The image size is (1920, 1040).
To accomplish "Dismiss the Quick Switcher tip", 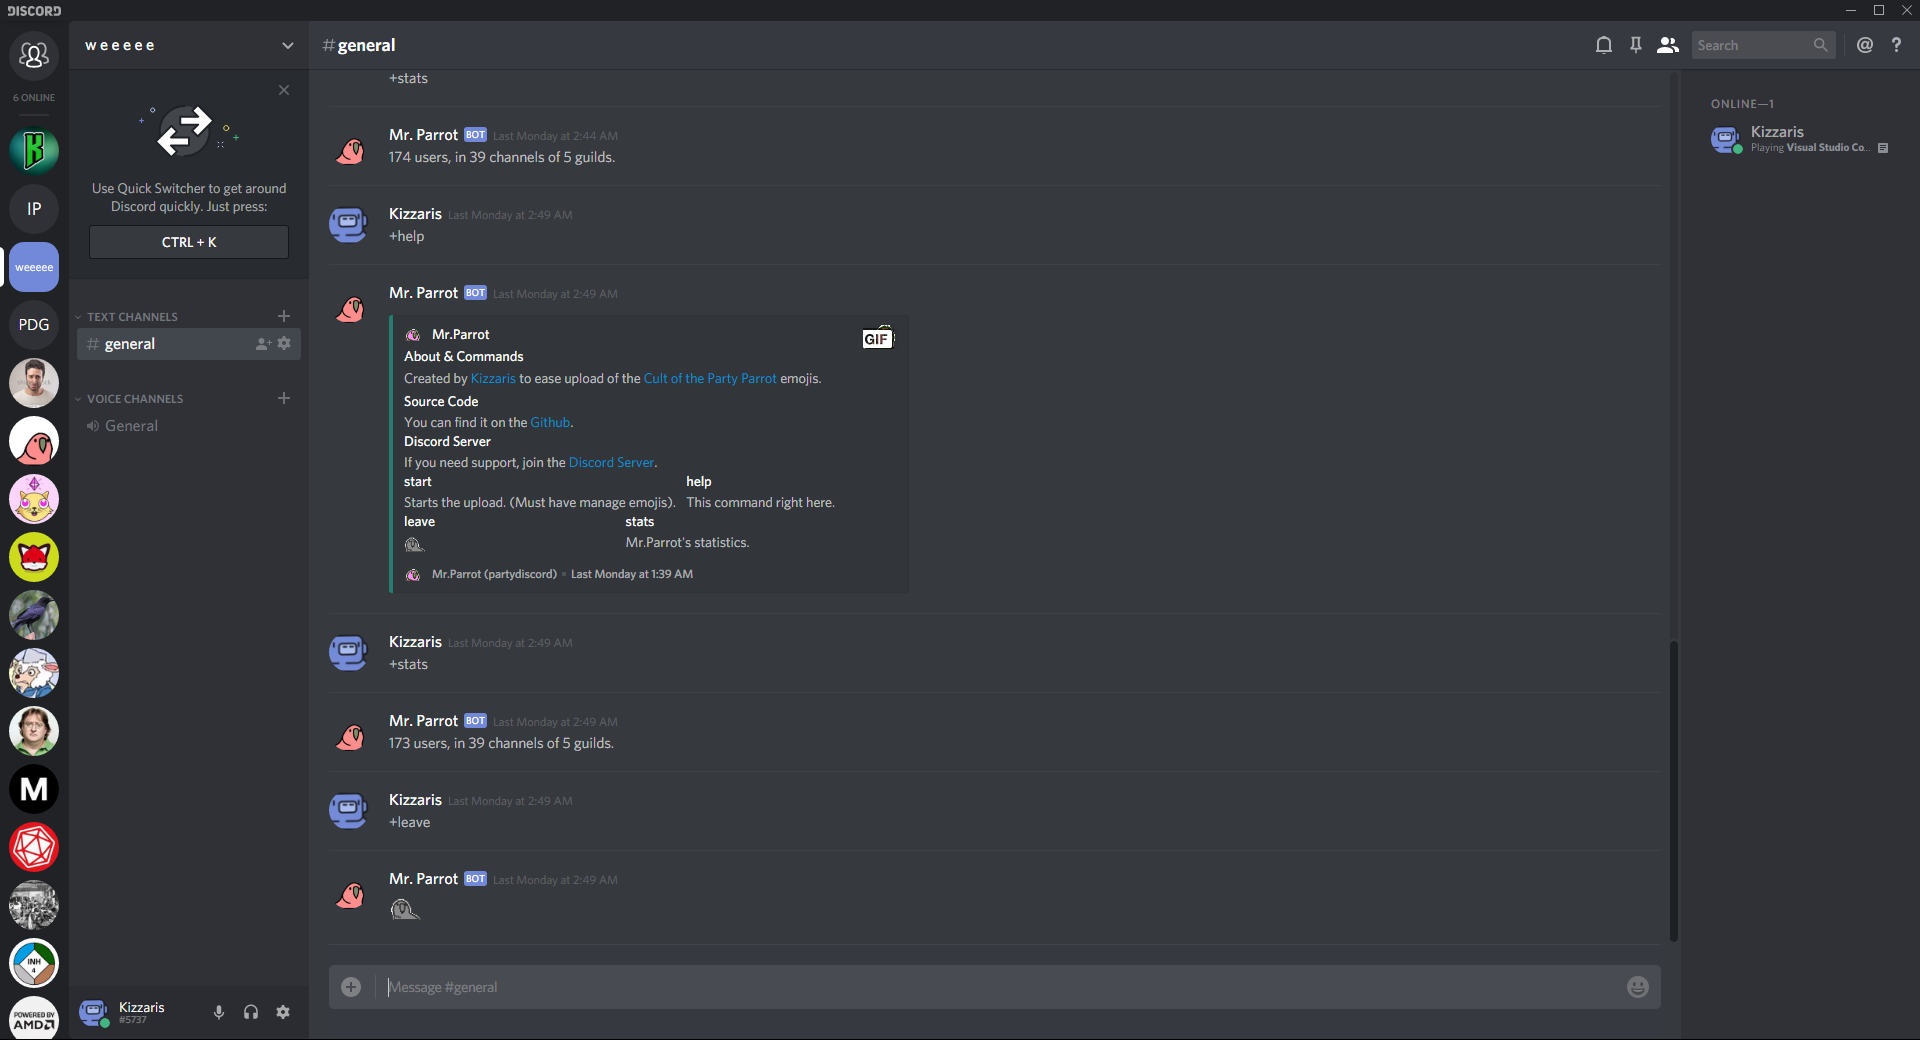I will click(x=284, y=90).
